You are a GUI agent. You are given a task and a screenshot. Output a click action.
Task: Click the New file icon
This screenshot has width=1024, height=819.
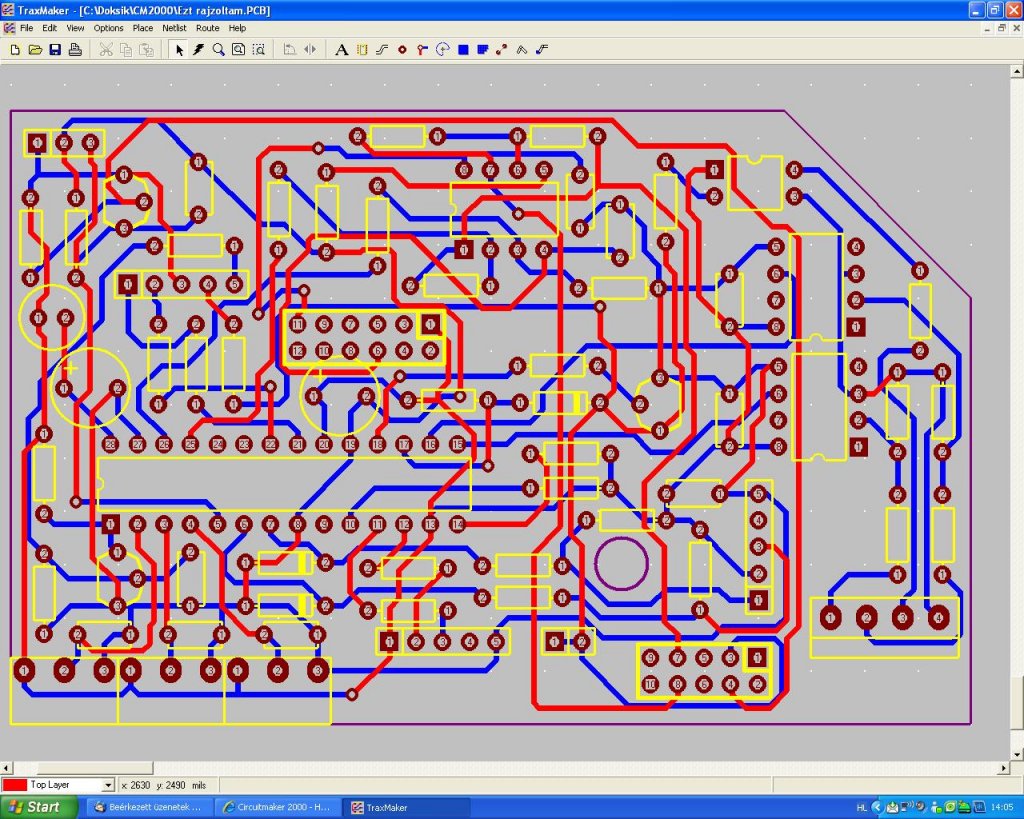pos(15,50)
